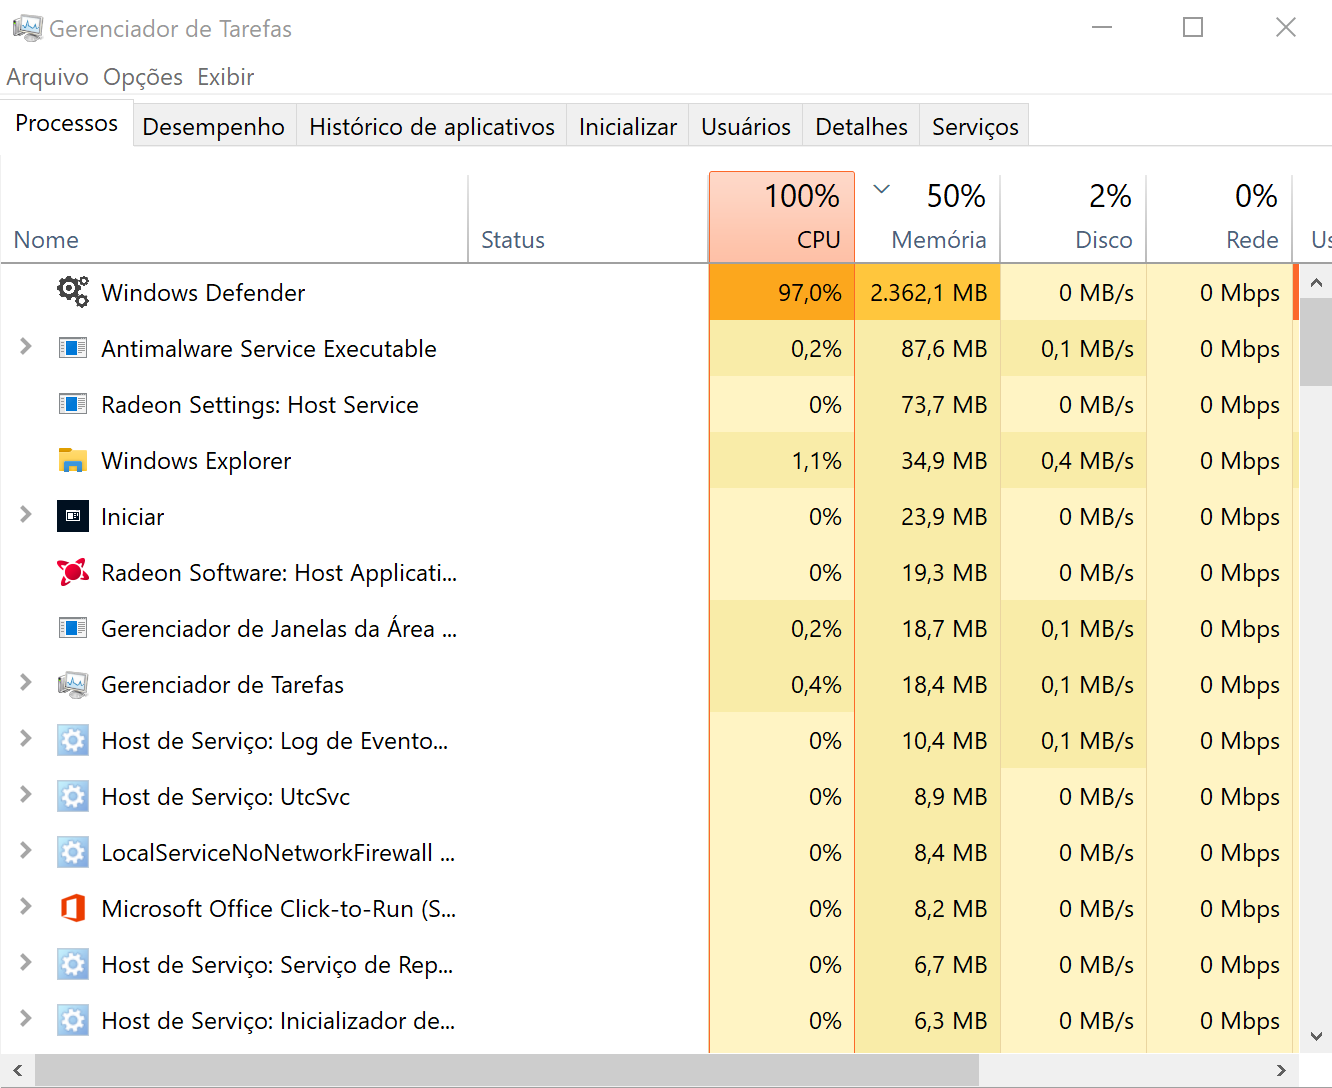Image resolution: width=1332 pixels, height=1088 pixels.
Task: Switch to the Desempenho tab
Action: pos(214,126)
